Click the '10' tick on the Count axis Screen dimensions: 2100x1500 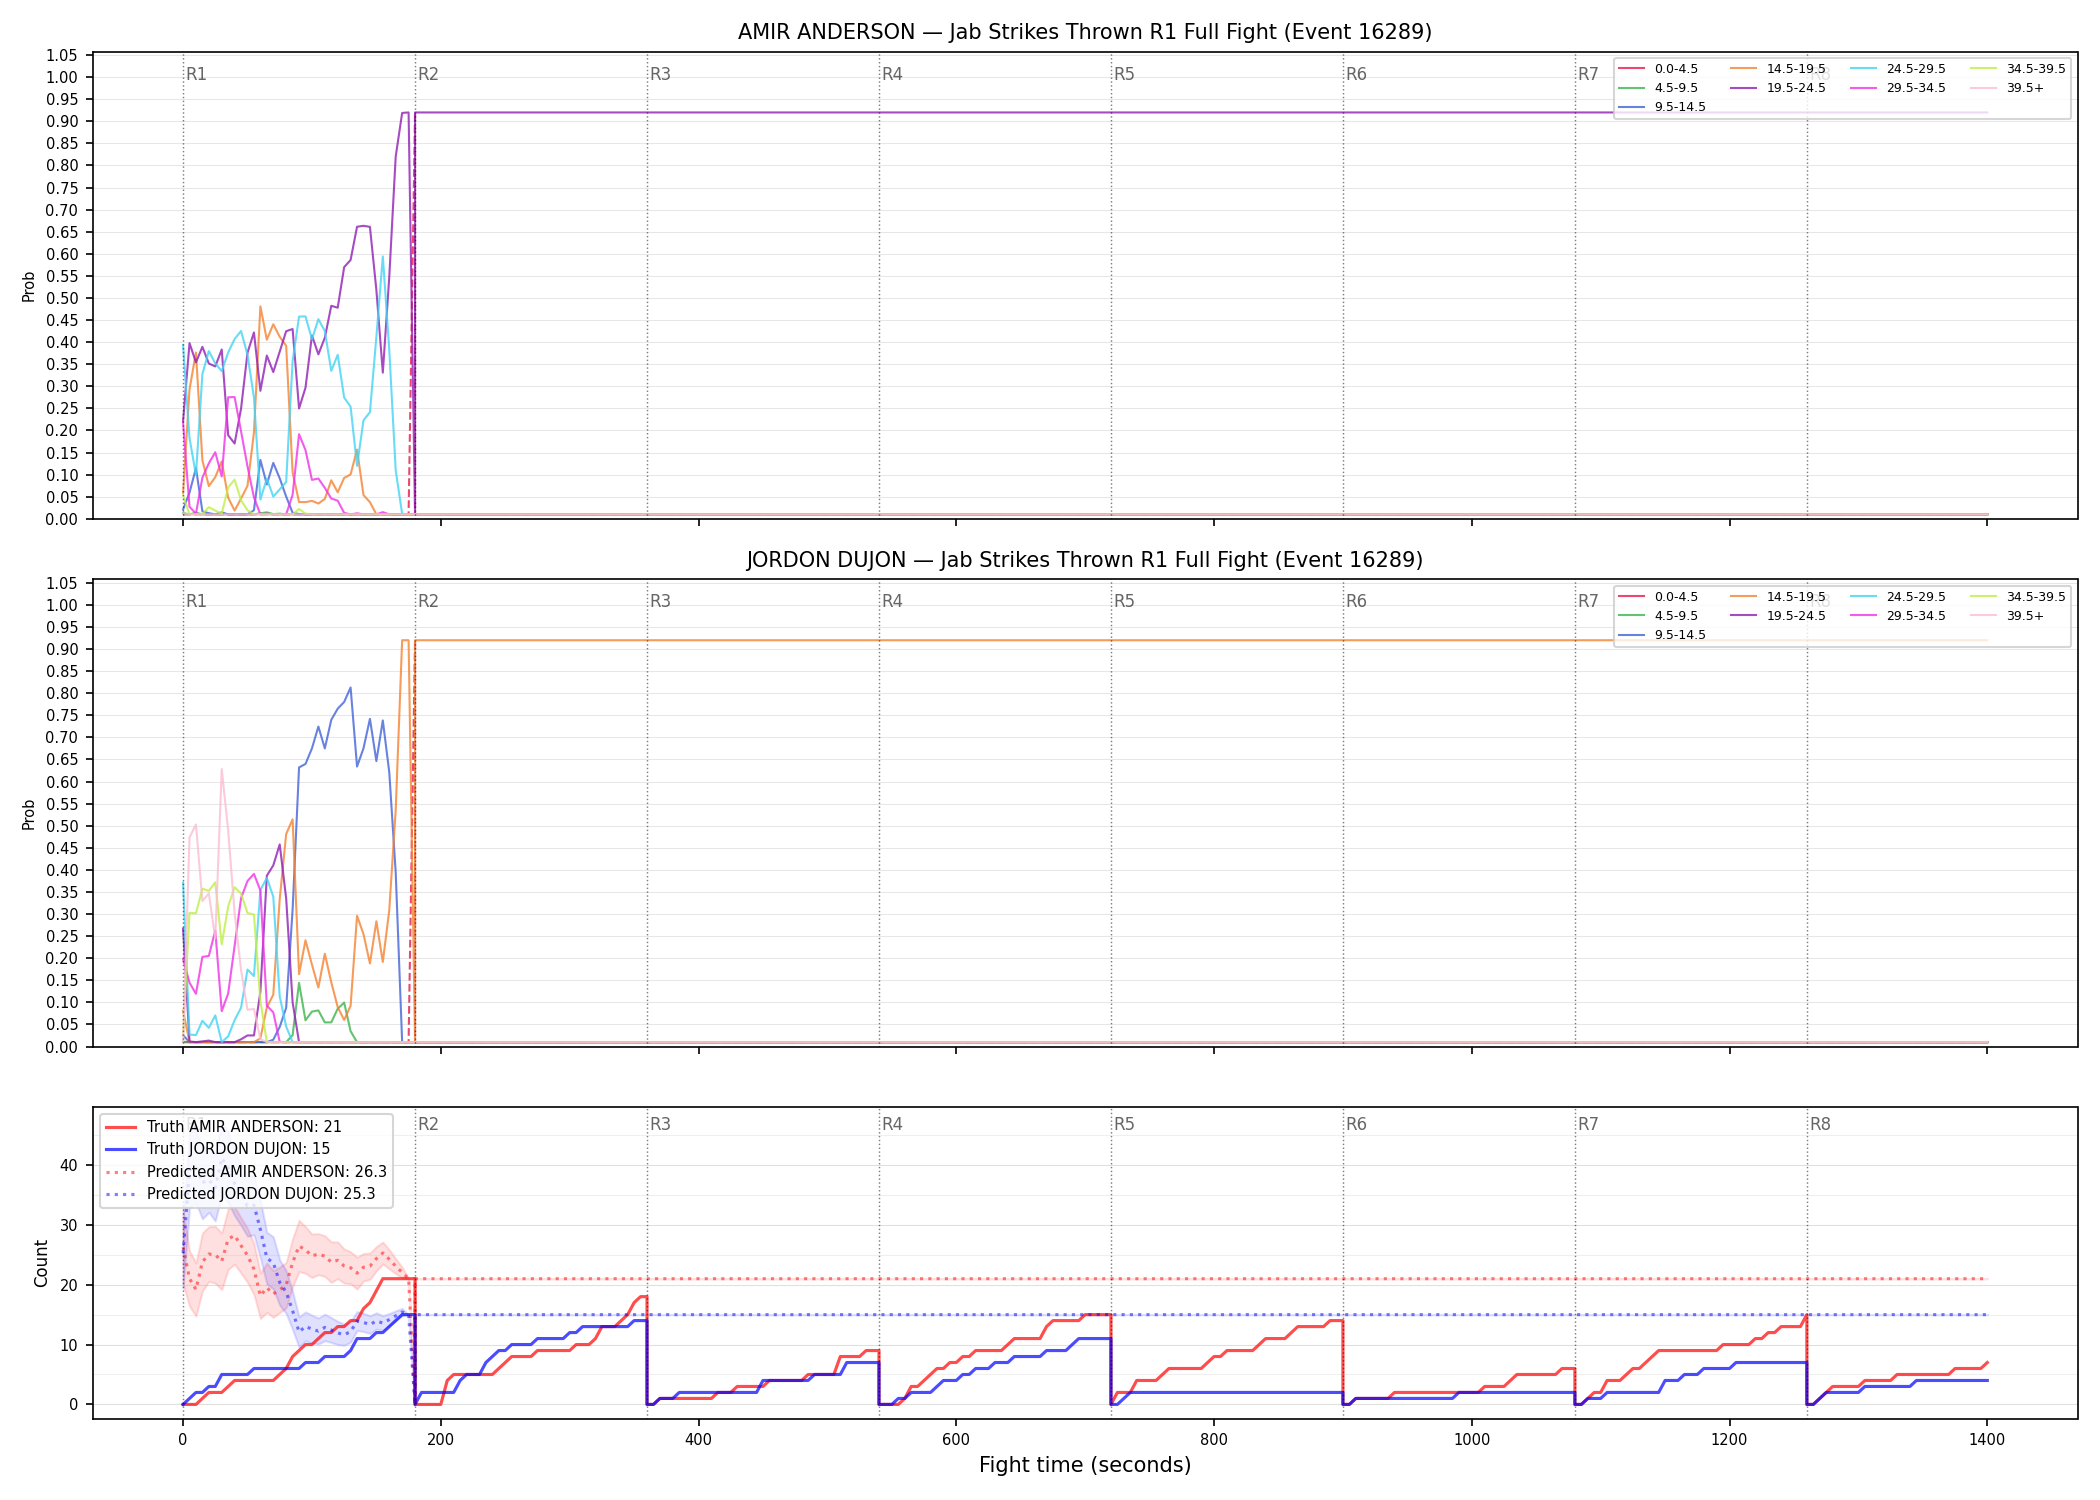tap(69, 1345)
